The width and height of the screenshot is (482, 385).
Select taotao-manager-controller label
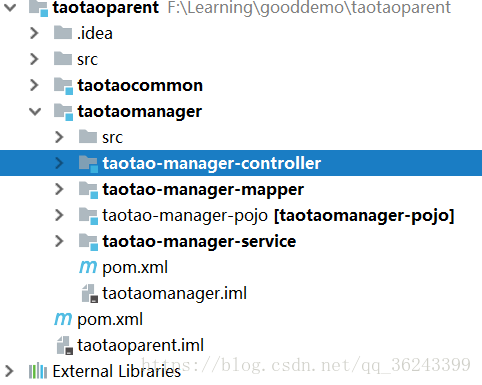(x=212, y=163)
